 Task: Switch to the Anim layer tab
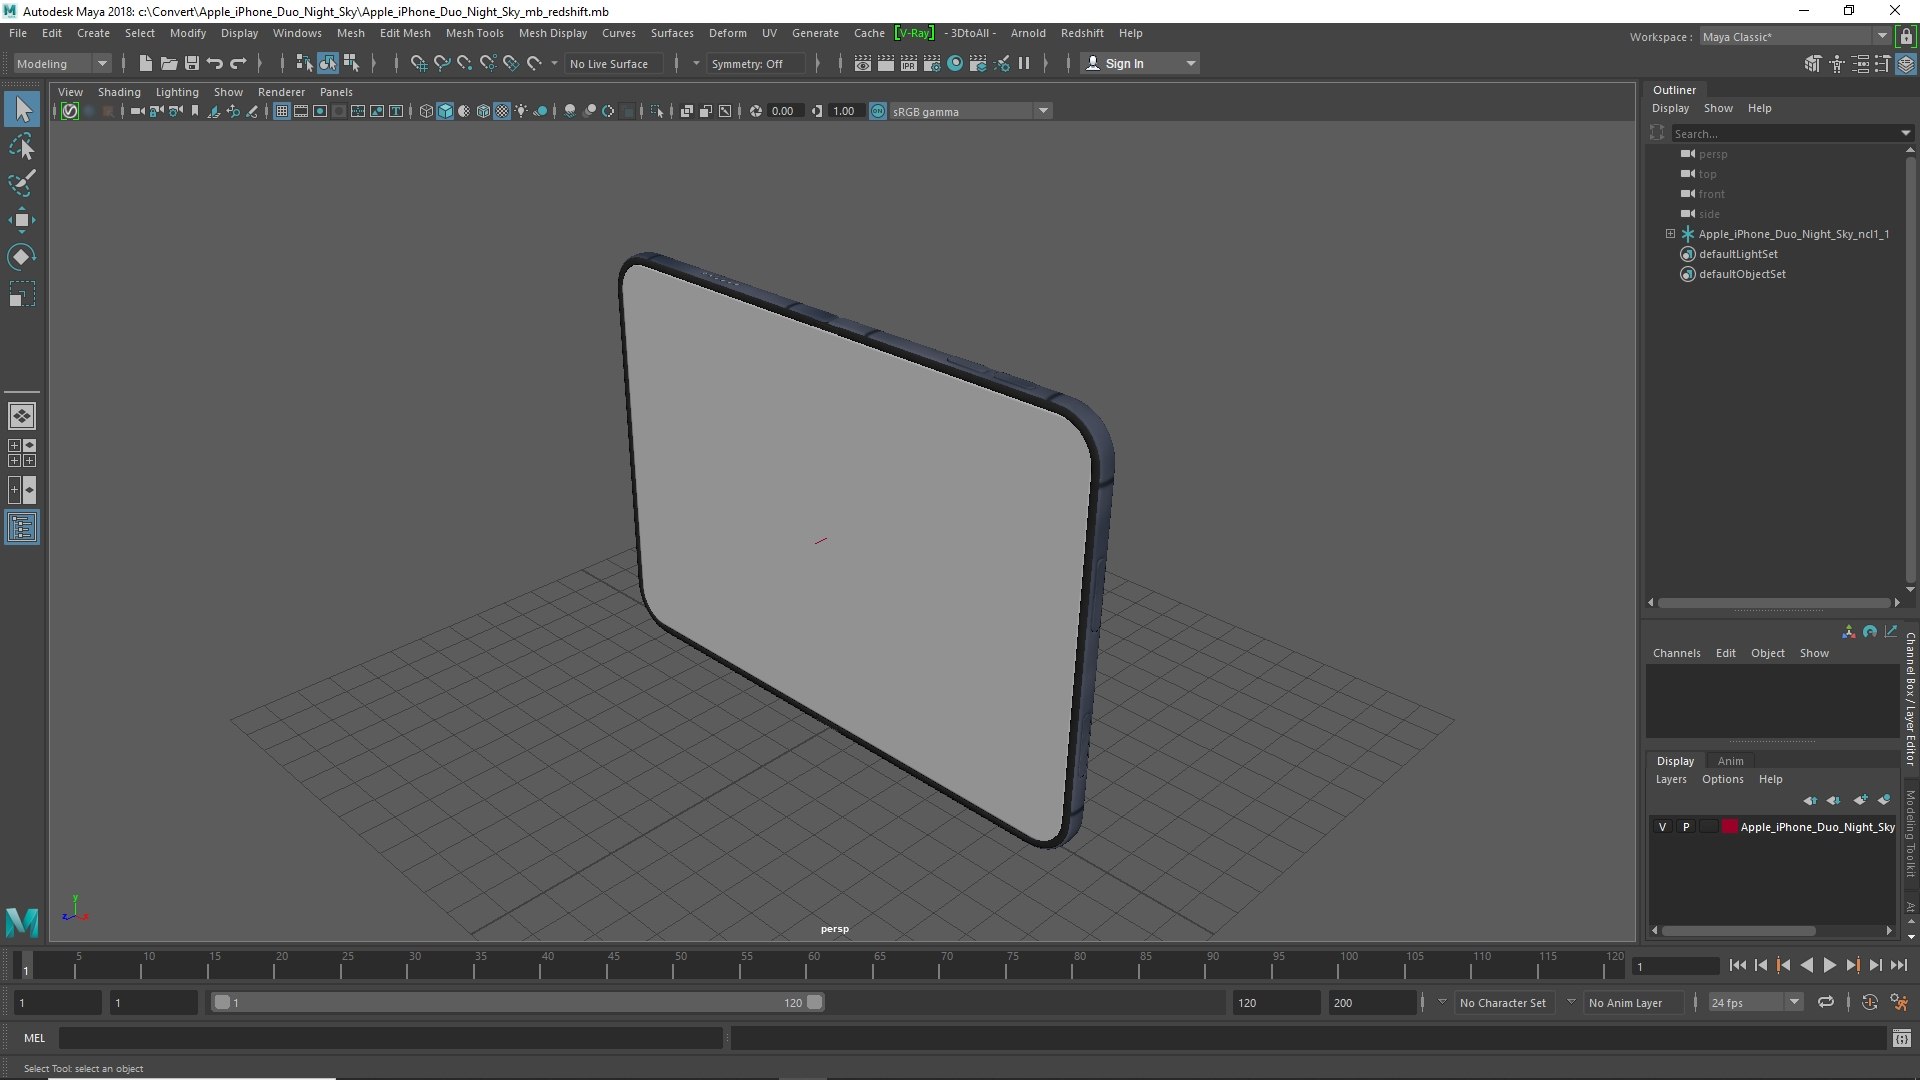click(1730, 761)
